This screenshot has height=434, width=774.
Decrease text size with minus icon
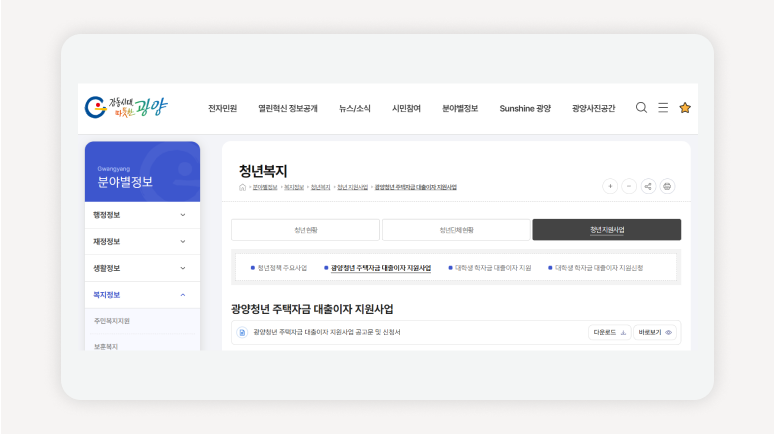629,186
